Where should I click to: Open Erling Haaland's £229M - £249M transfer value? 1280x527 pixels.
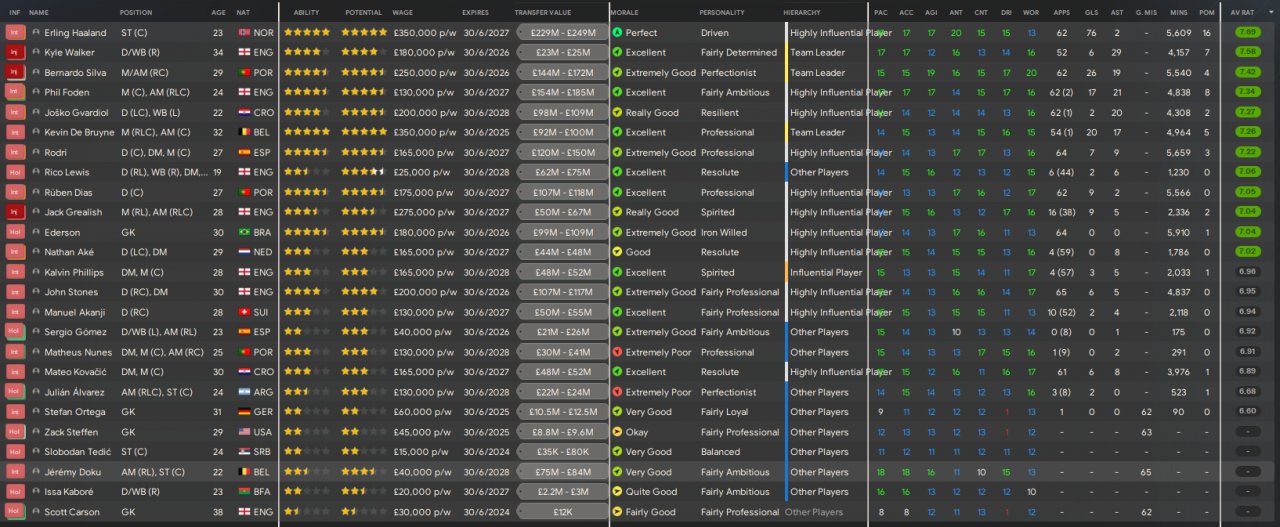pos(563,32)
